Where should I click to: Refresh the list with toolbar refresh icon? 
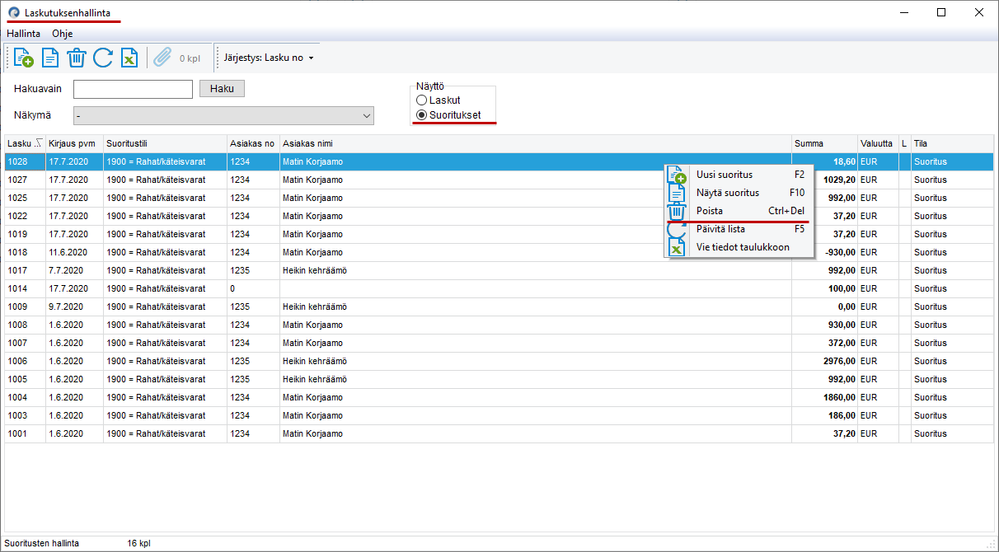coord(103,57)
